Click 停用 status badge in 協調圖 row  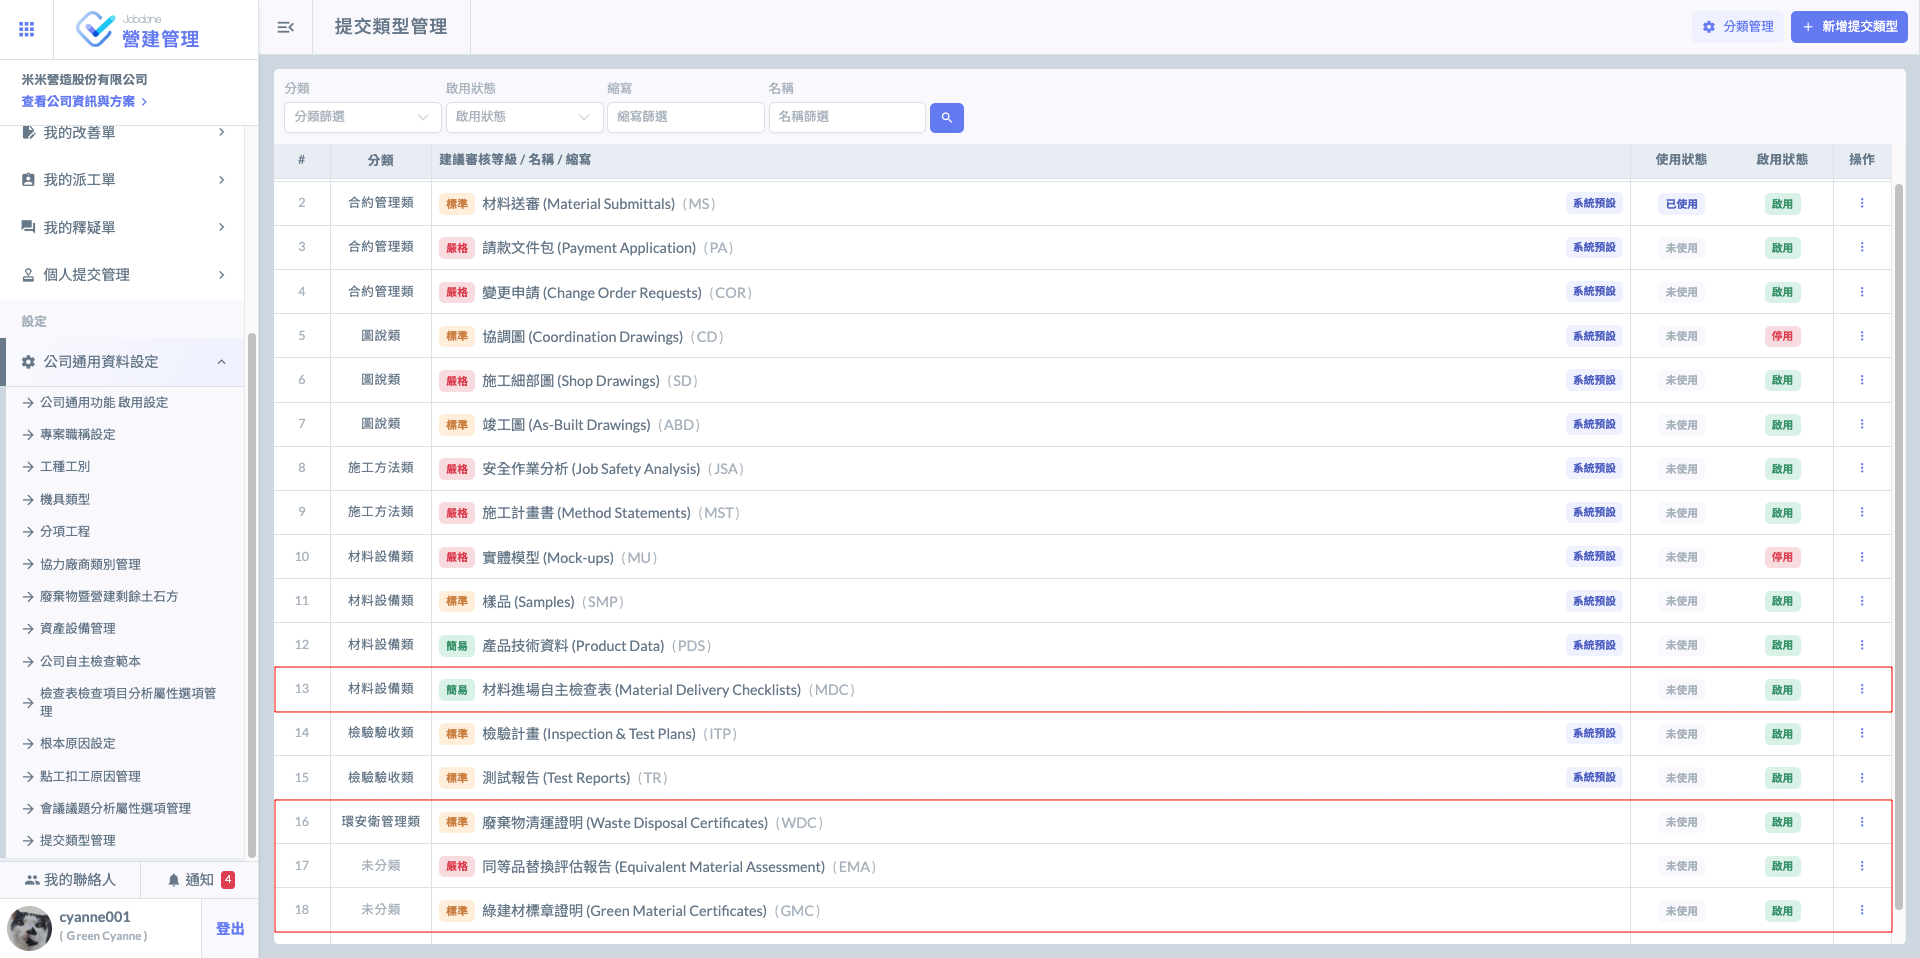point(1782,336)
